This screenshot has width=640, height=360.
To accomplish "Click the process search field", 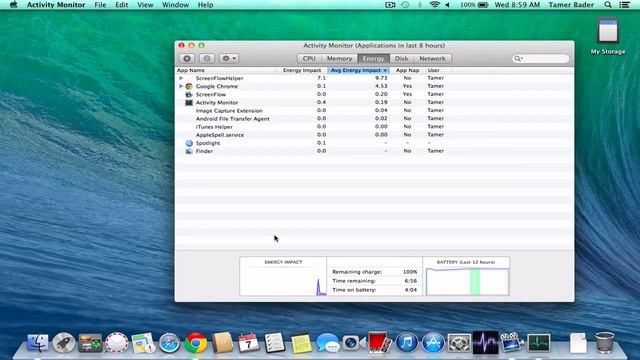I will [x=541, y=58].
